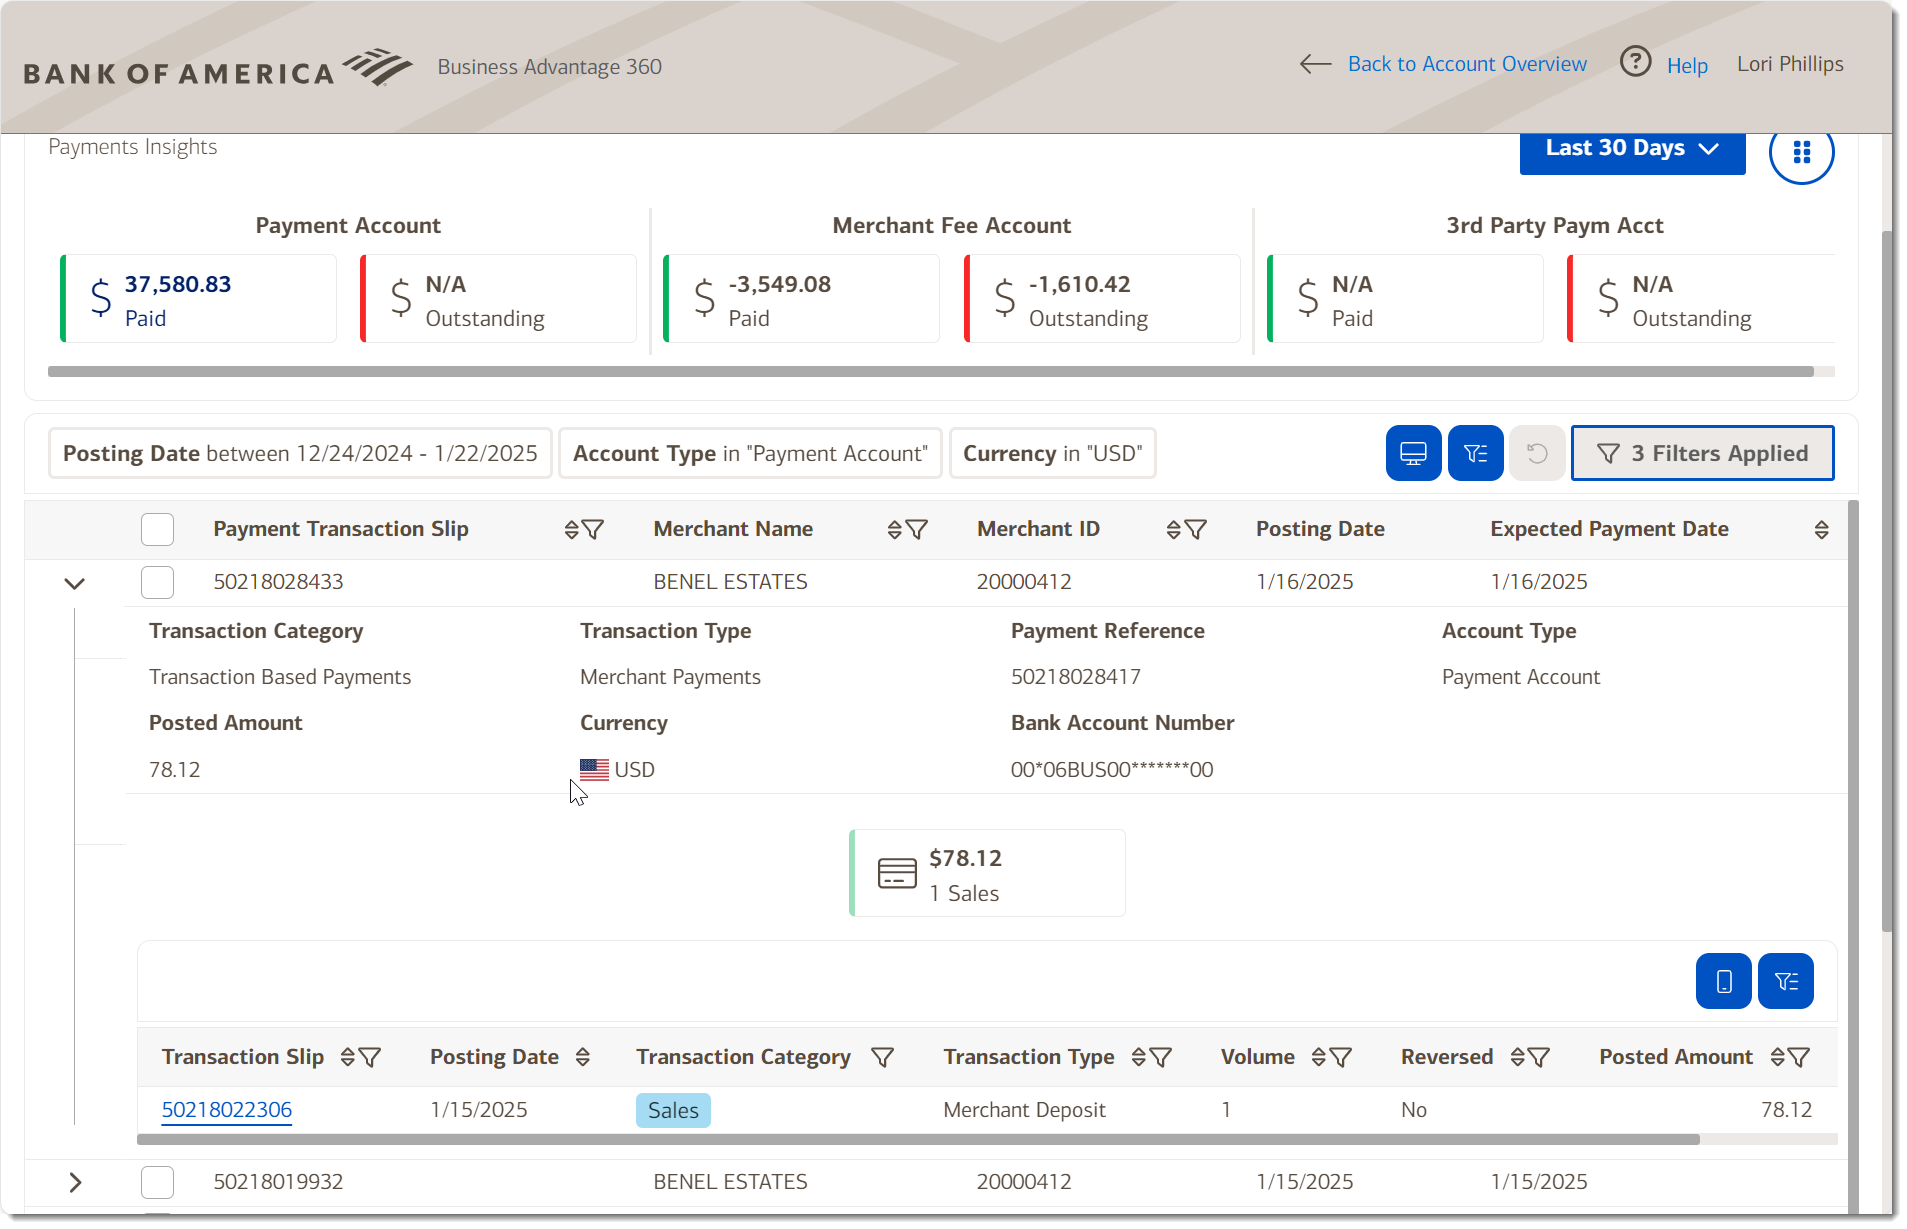This screenshot has width=1907, height=1229.
Task: Filter the Reversed column
Action: tap(1539, 1057)
